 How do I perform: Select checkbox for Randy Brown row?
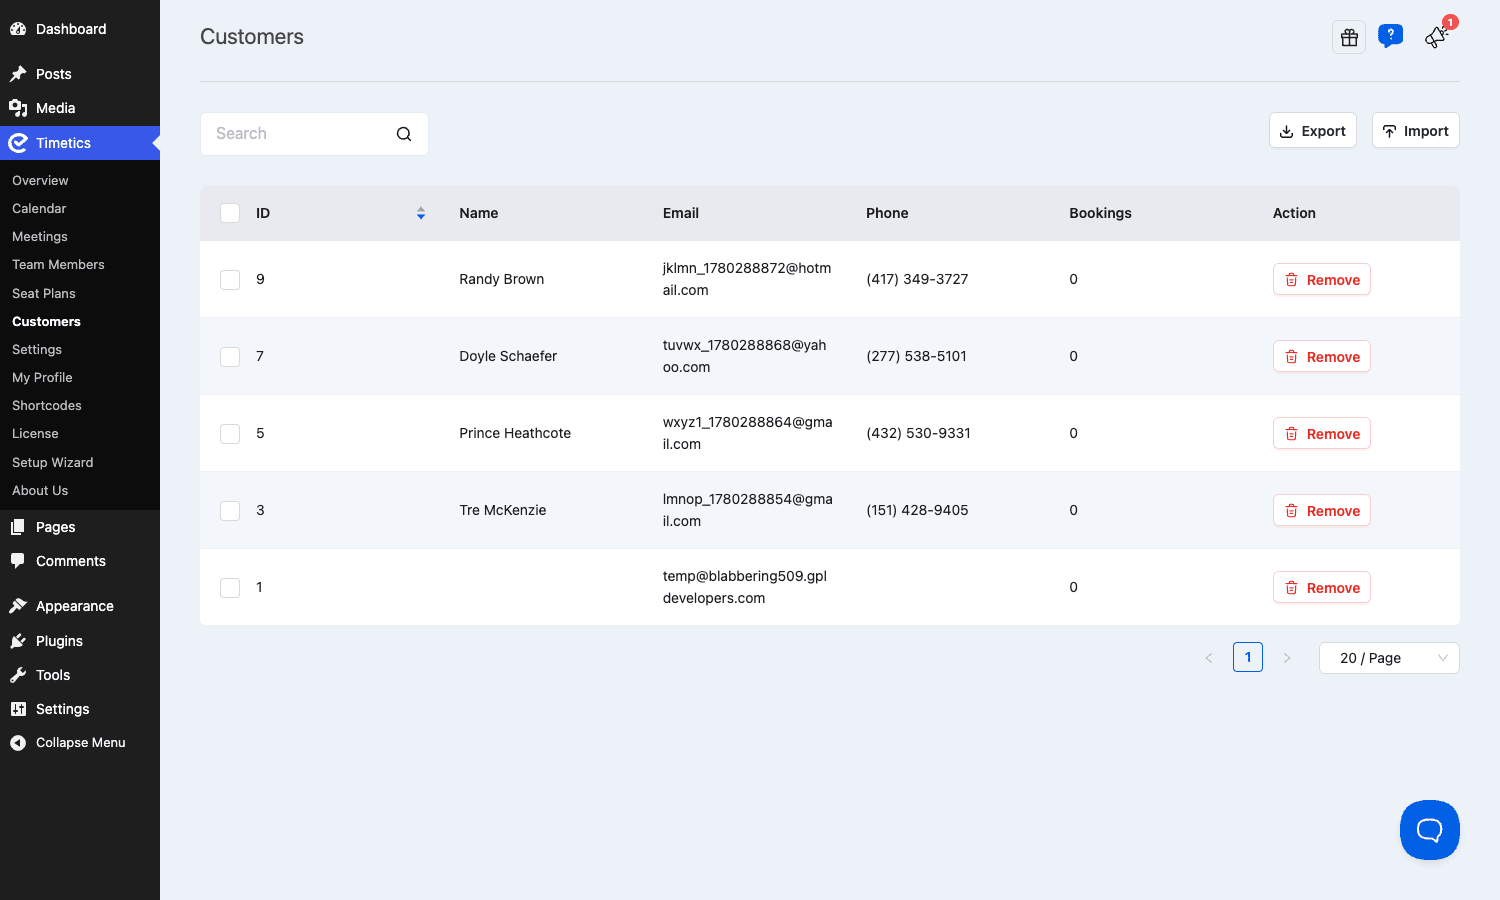coord(230,280)
